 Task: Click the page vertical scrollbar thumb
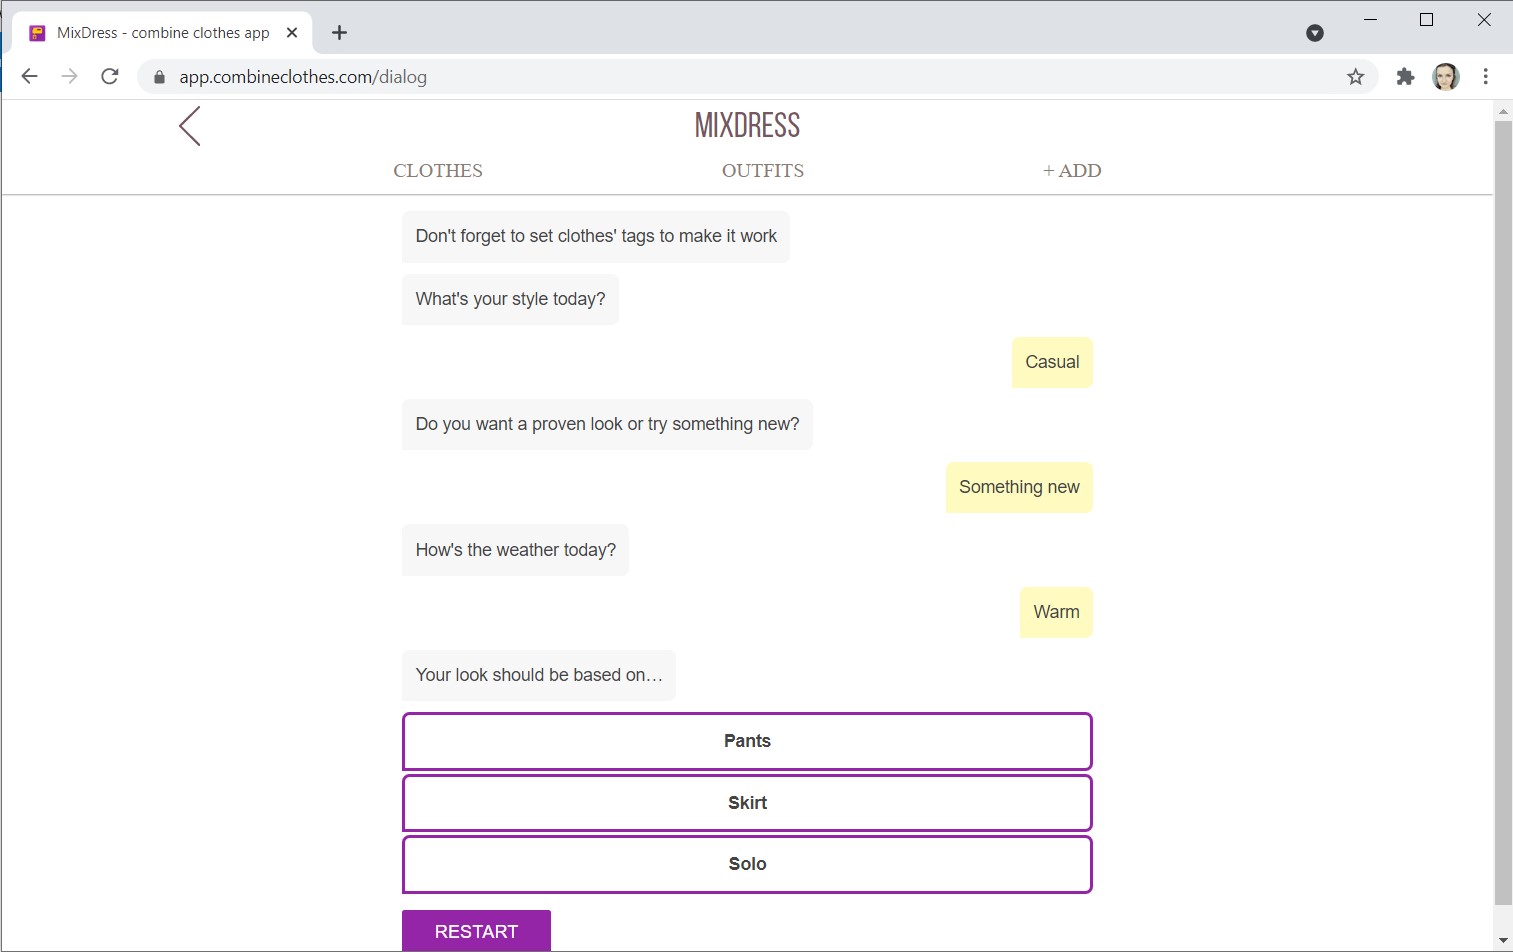[1503, 512]
